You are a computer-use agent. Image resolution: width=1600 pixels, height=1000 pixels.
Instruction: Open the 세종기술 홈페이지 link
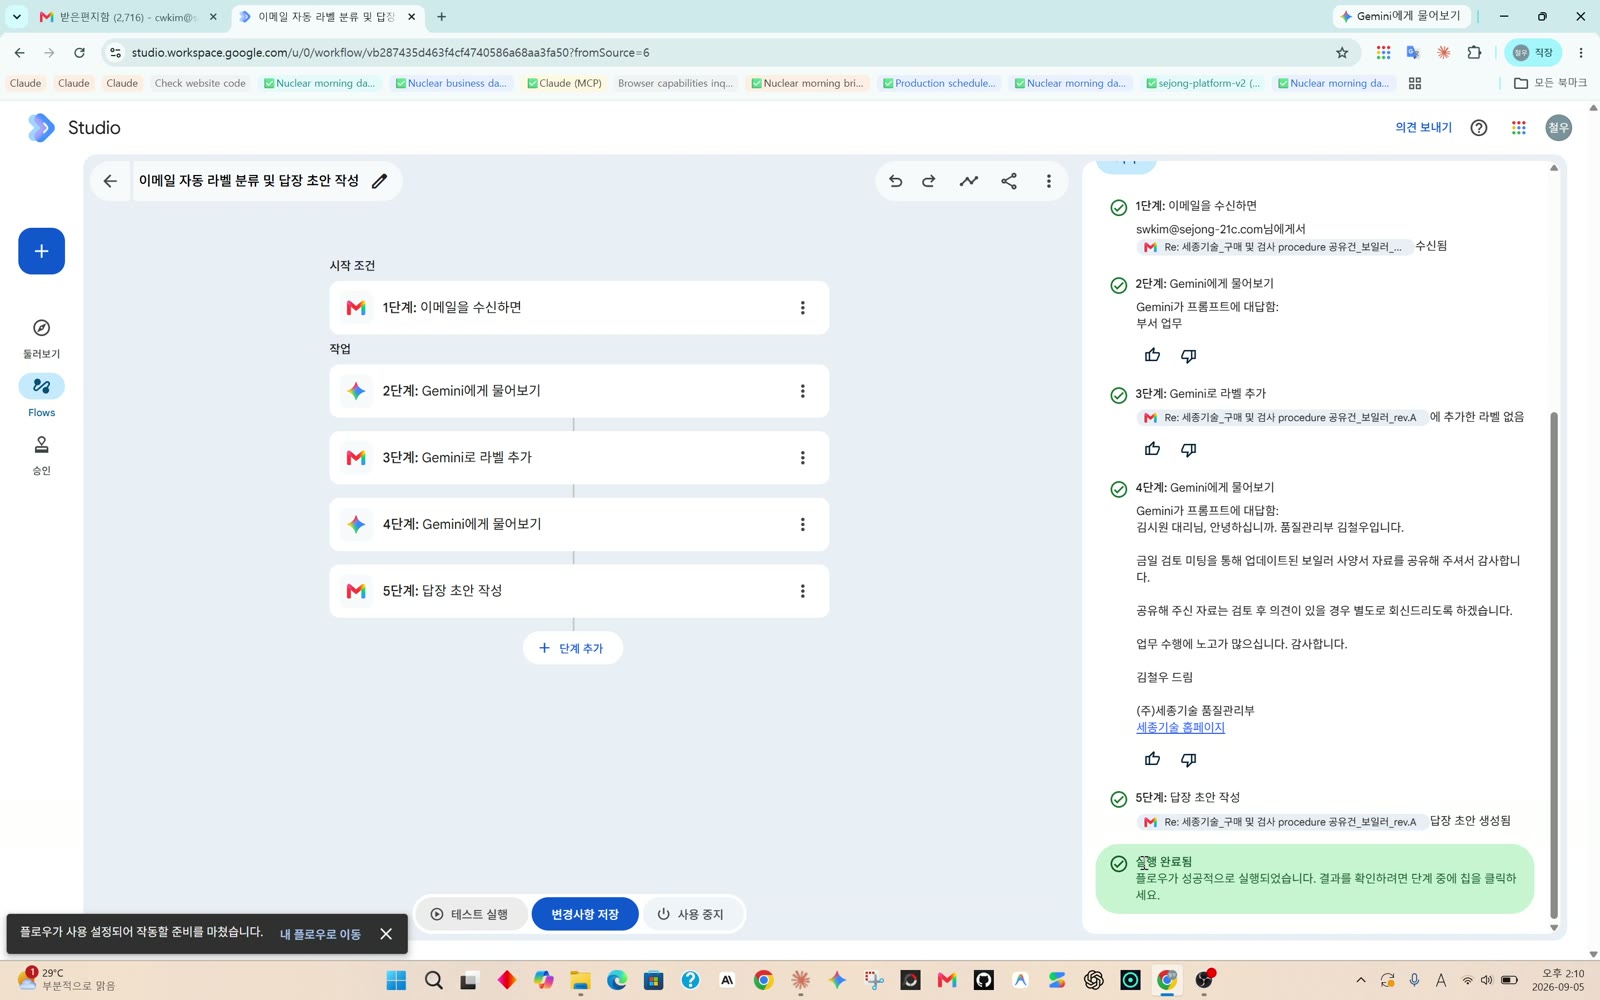click(x=1180, y=727)
